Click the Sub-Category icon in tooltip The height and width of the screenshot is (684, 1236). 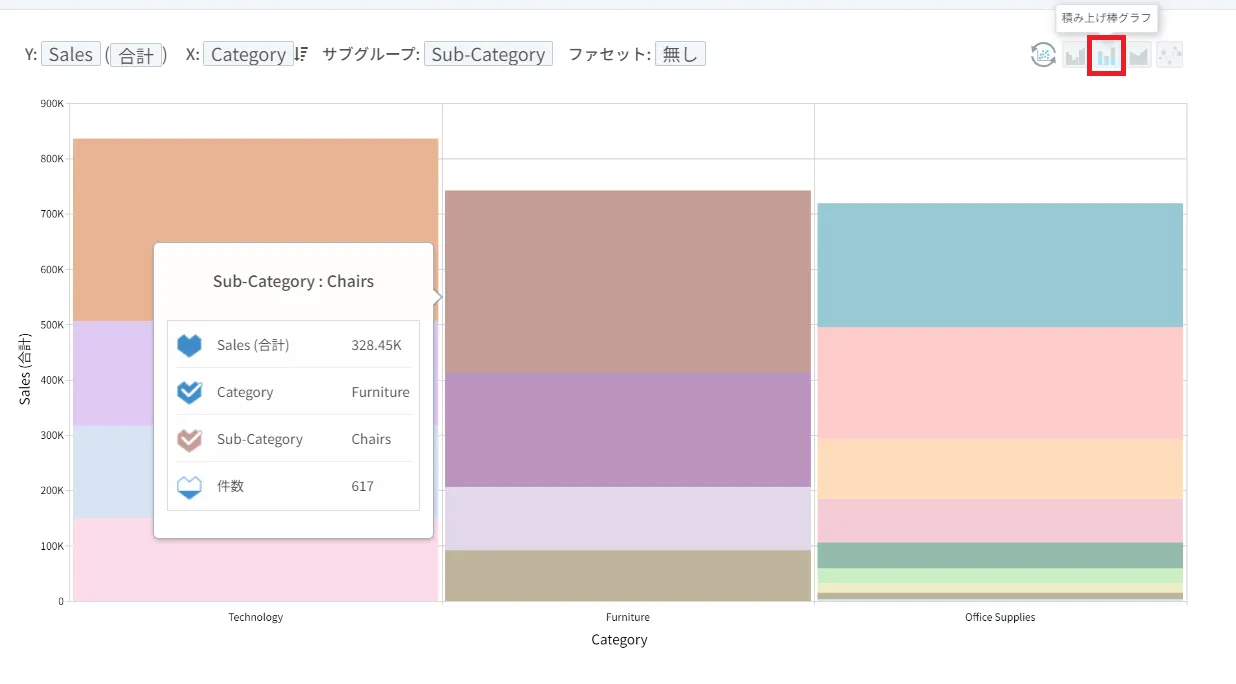pos(189,440)
